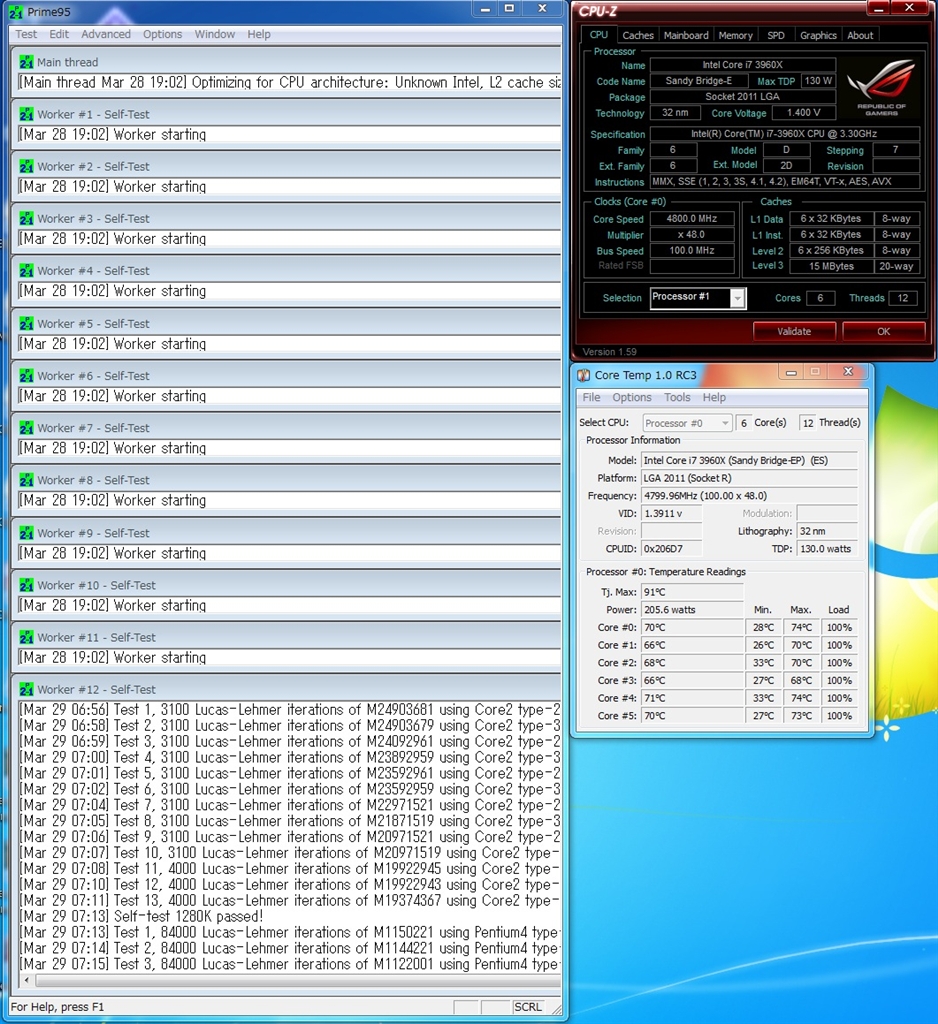Click the Core Temp thermometer title icon
Viewport: 938px width, 1024px height.
tap(584, 375)
